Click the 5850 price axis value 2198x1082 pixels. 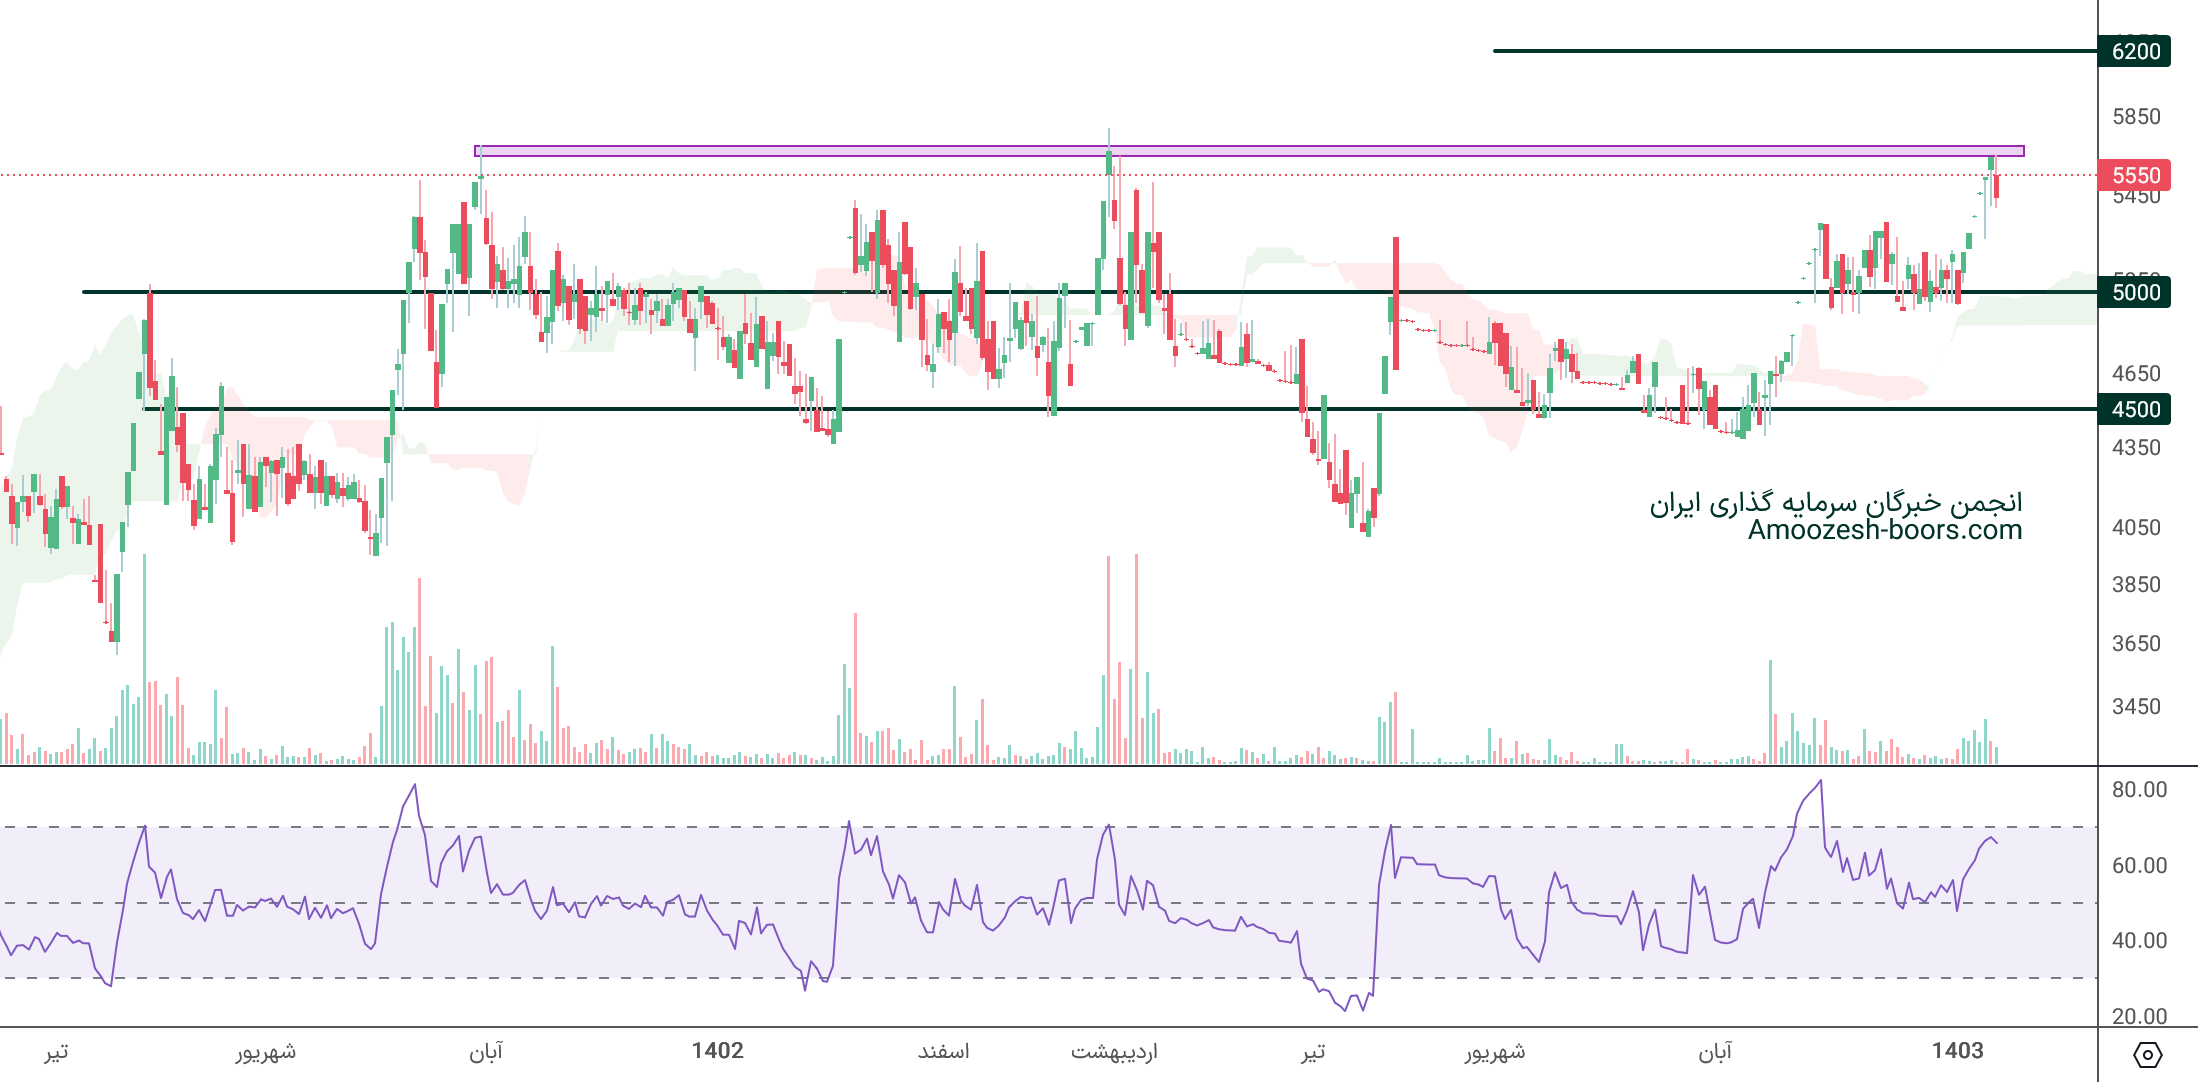pos(2136,116)
